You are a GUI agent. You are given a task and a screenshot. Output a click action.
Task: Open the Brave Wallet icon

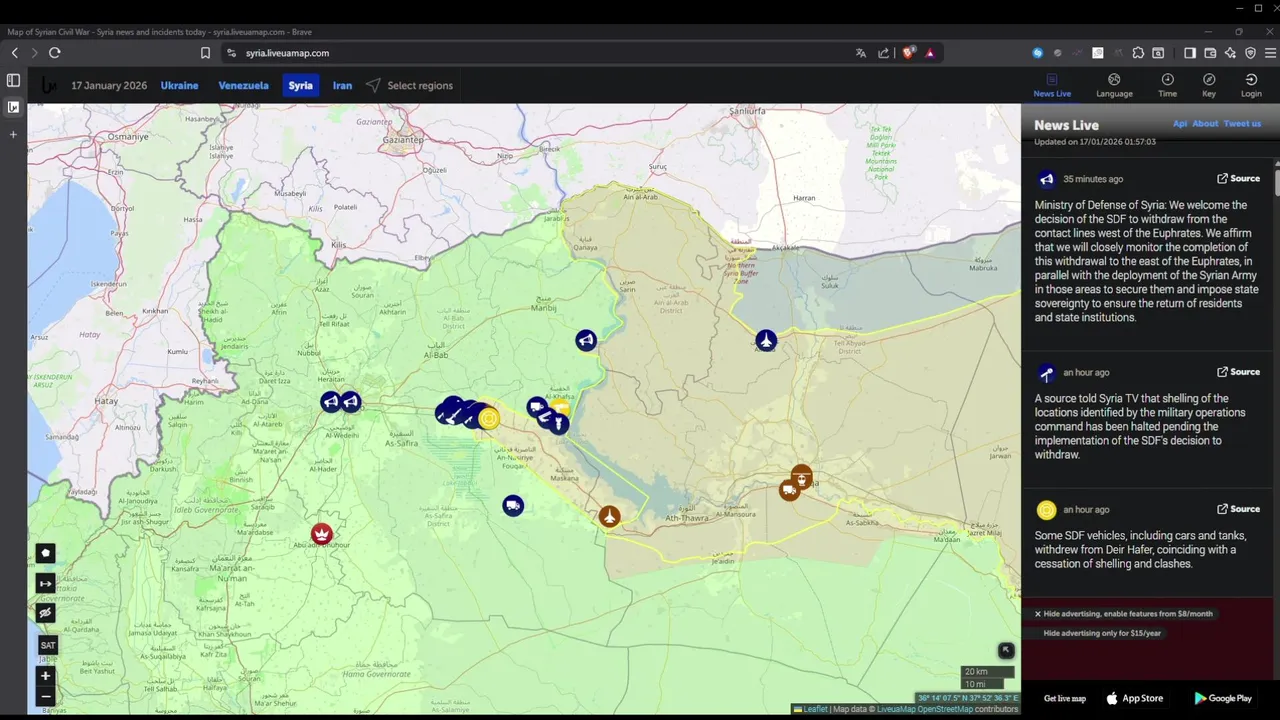click(x=1210, y=53)
